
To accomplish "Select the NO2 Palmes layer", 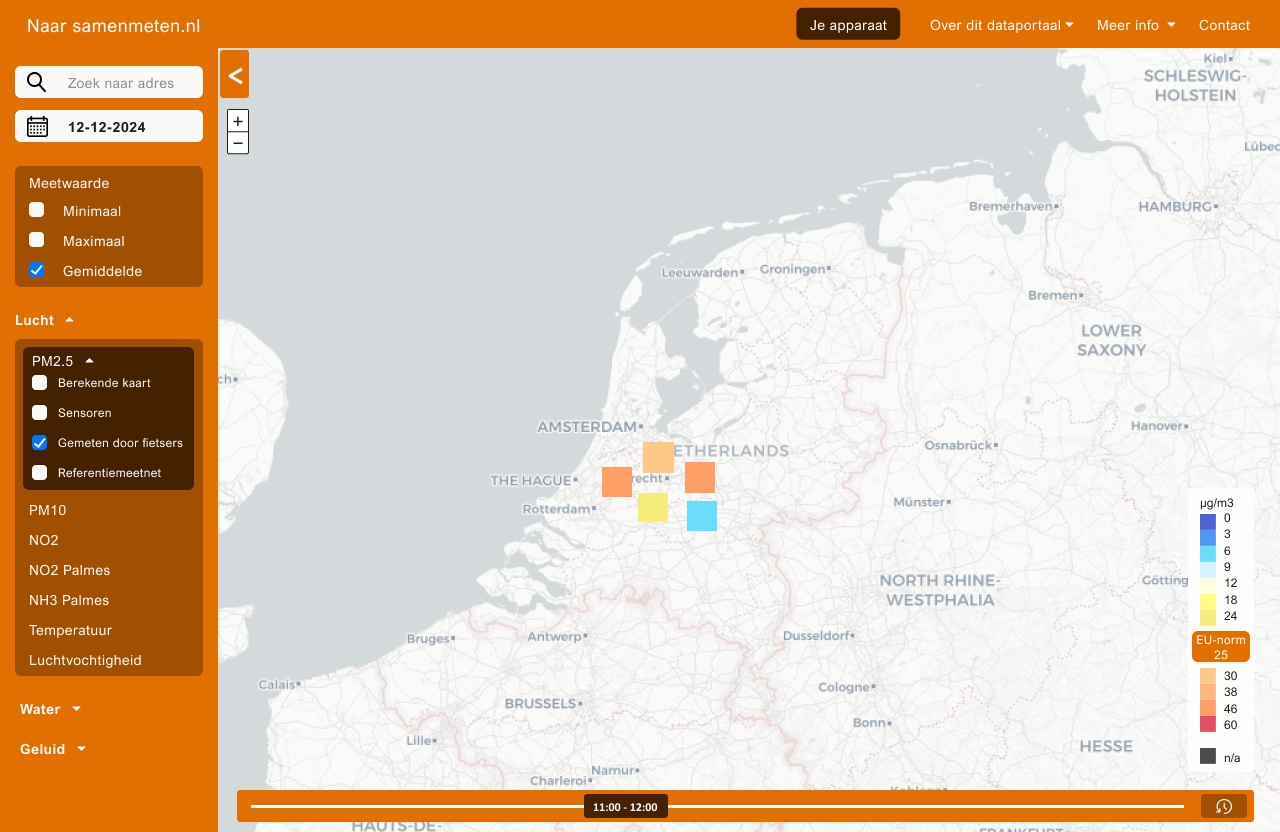I will point(70,570).
